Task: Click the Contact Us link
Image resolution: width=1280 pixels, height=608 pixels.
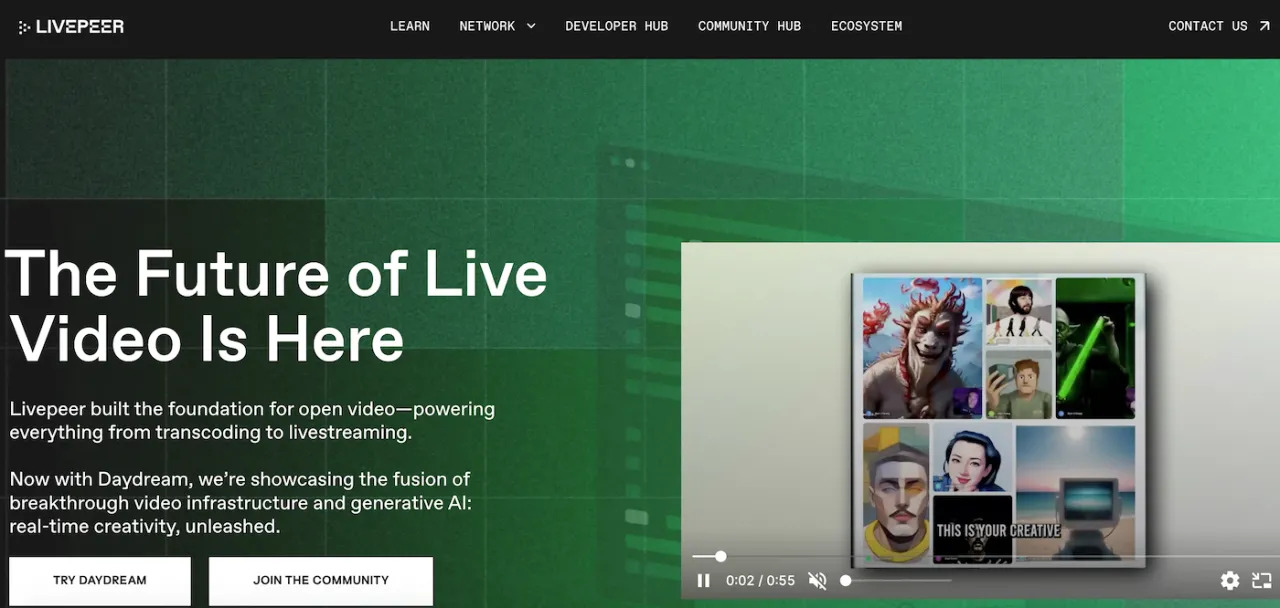Action: pyautogui.click(x=1207, y=26)
